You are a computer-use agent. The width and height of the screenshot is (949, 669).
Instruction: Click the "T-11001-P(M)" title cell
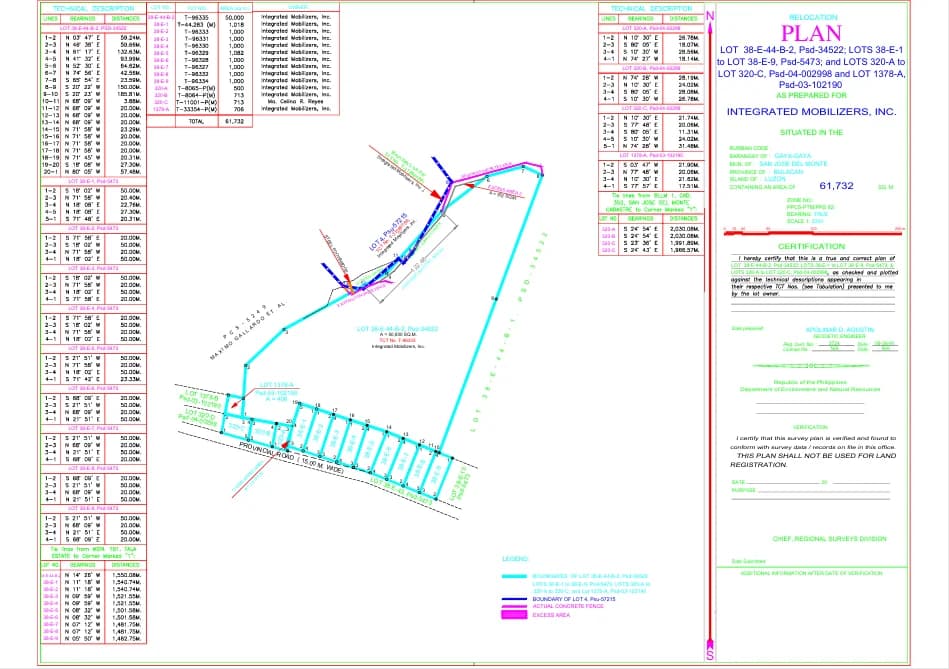pyautogui.click(x=196, y=102)
